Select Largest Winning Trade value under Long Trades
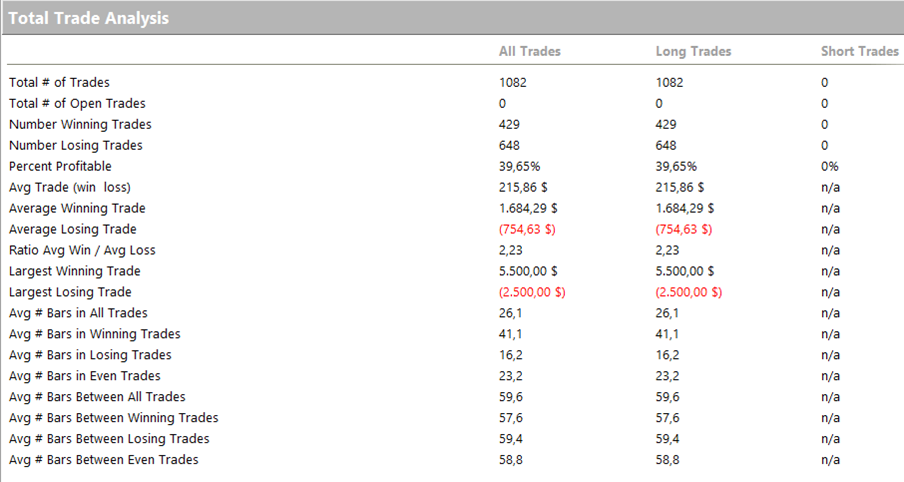904x482 pixels. click(x=689, y=272)
